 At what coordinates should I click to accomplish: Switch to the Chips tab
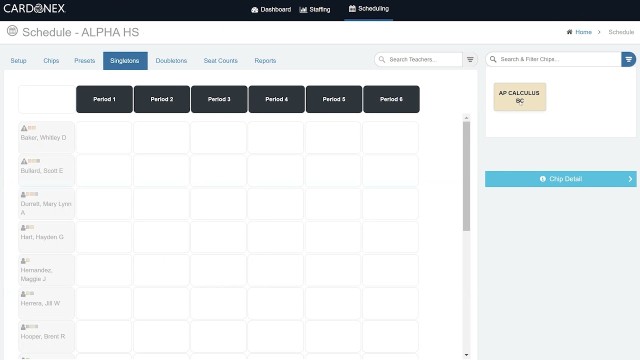click(51, 60)
